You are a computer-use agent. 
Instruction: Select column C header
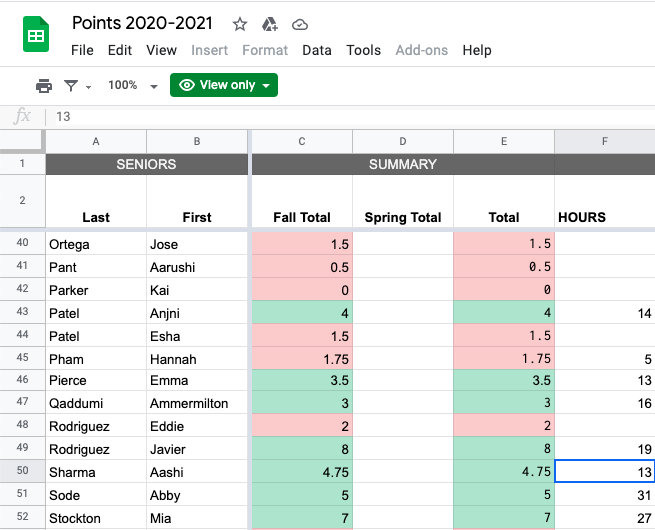pyautogui.click(x=302, y=142)
